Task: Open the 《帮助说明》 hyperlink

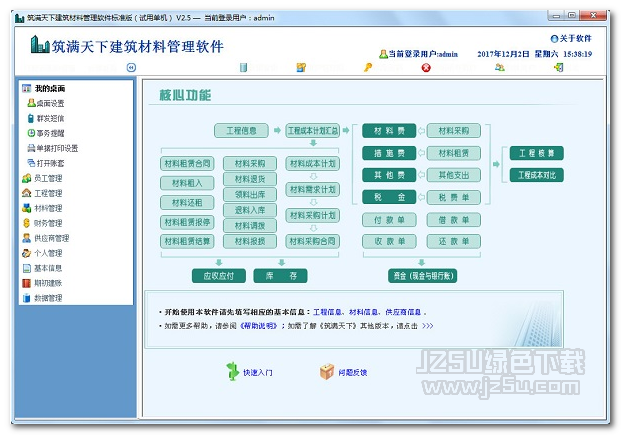Action: pos(259,326)
